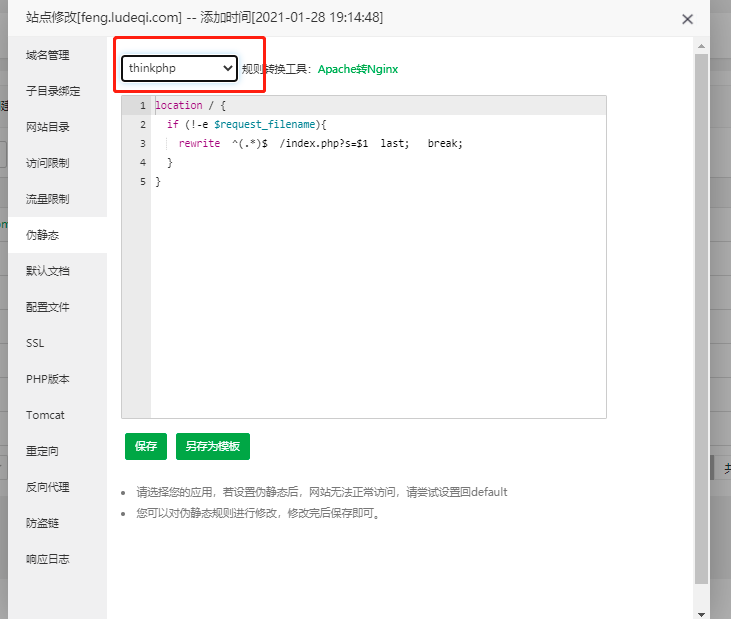
Task: Open the 子目录绑定 tab
Action: click(53, 91)
